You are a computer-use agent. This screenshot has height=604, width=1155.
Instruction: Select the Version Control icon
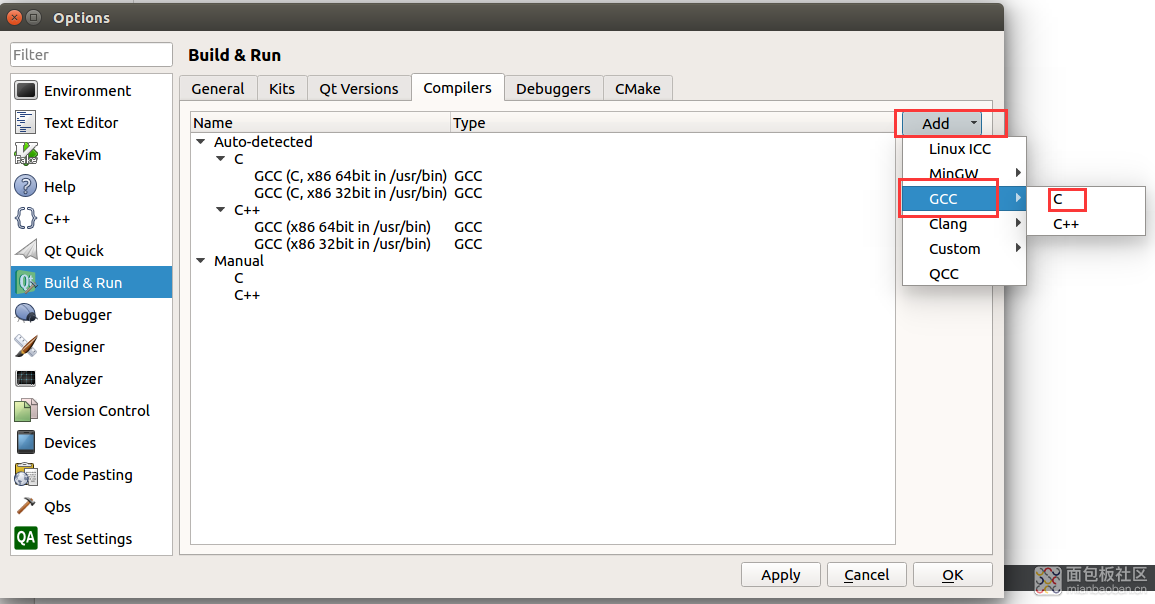coord(26,410)
